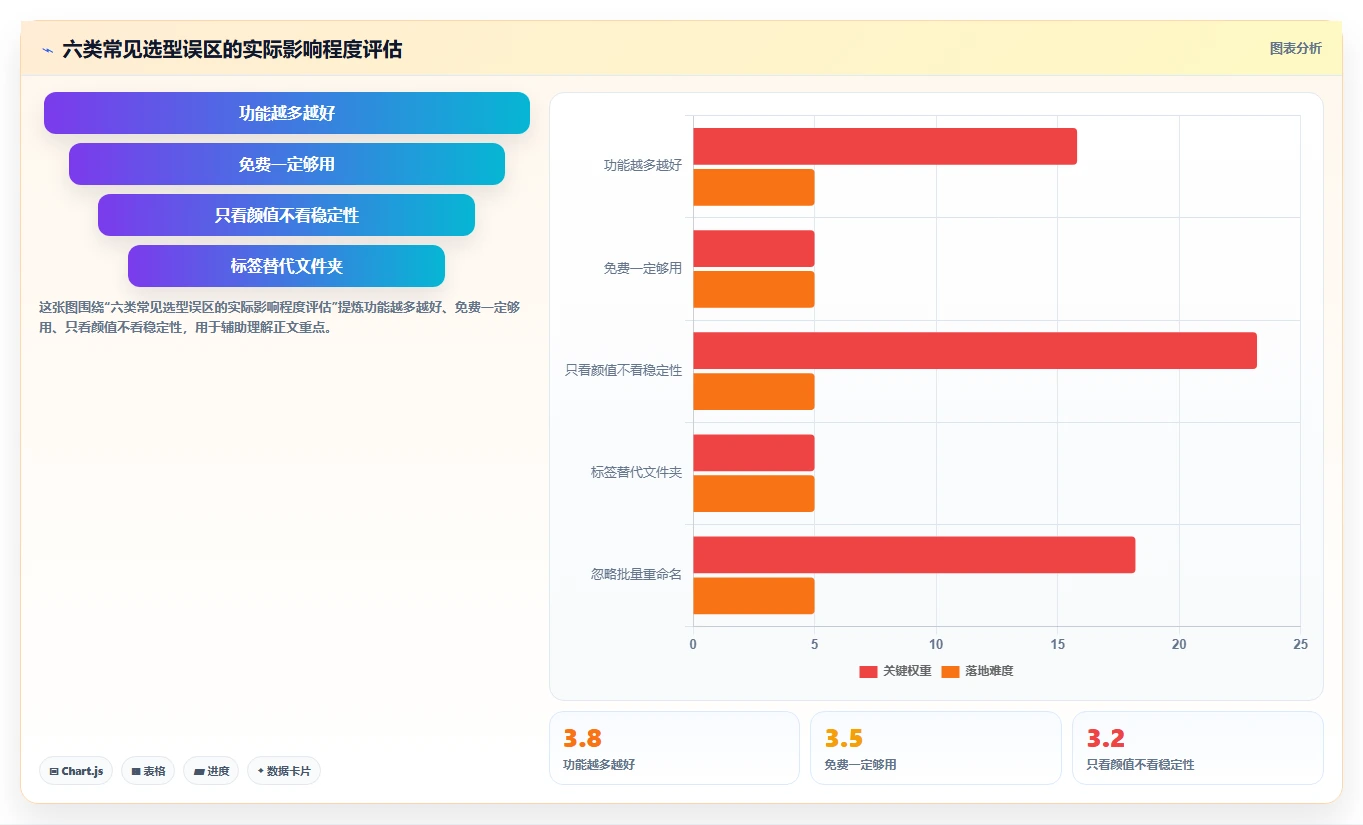
Task: Toggle 关键权重 legend red swatch
Action: pos(868,671)
